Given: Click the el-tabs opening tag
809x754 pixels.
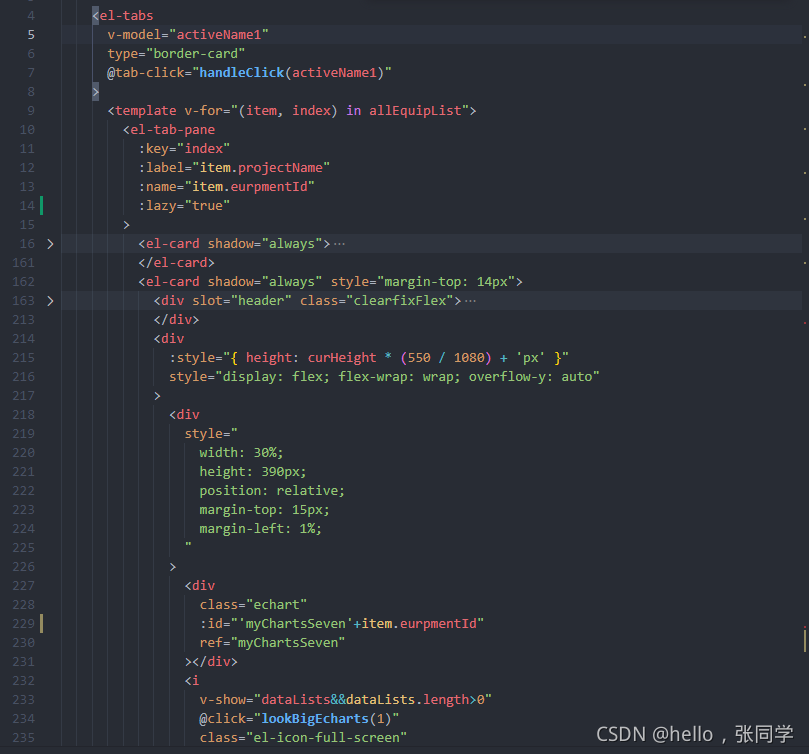Looking at the screenshot, I should click(x=123, y=15).
